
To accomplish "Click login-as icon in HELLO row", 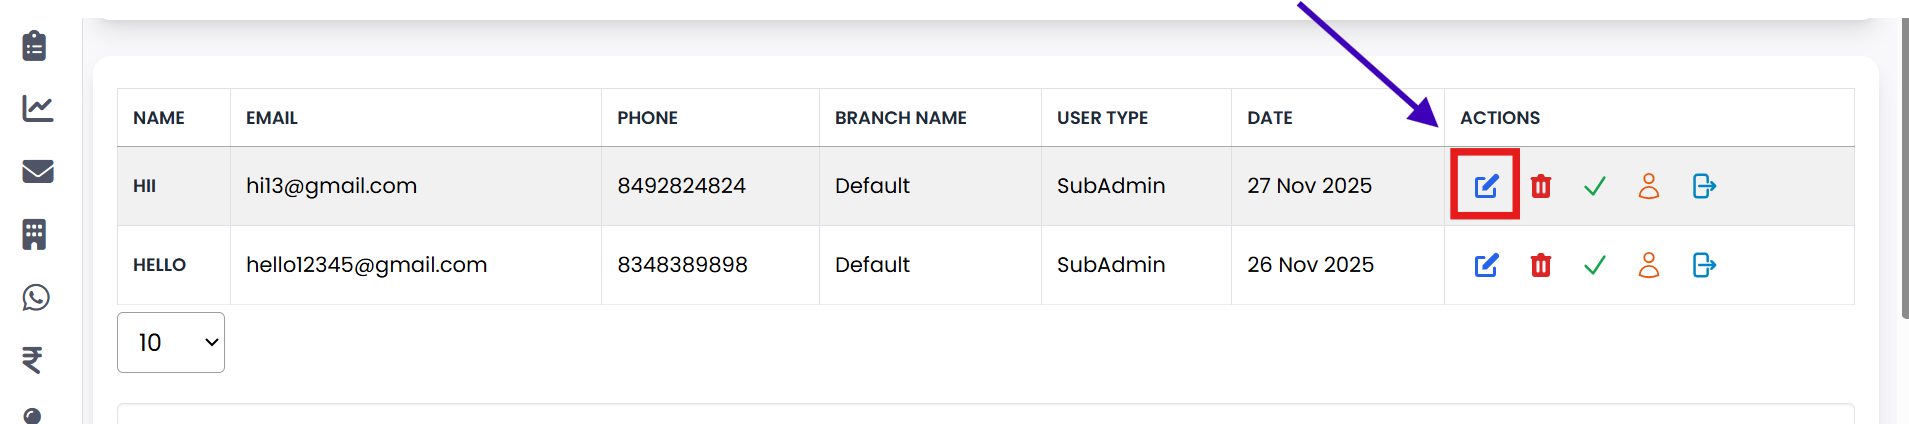I will 1704,265.
